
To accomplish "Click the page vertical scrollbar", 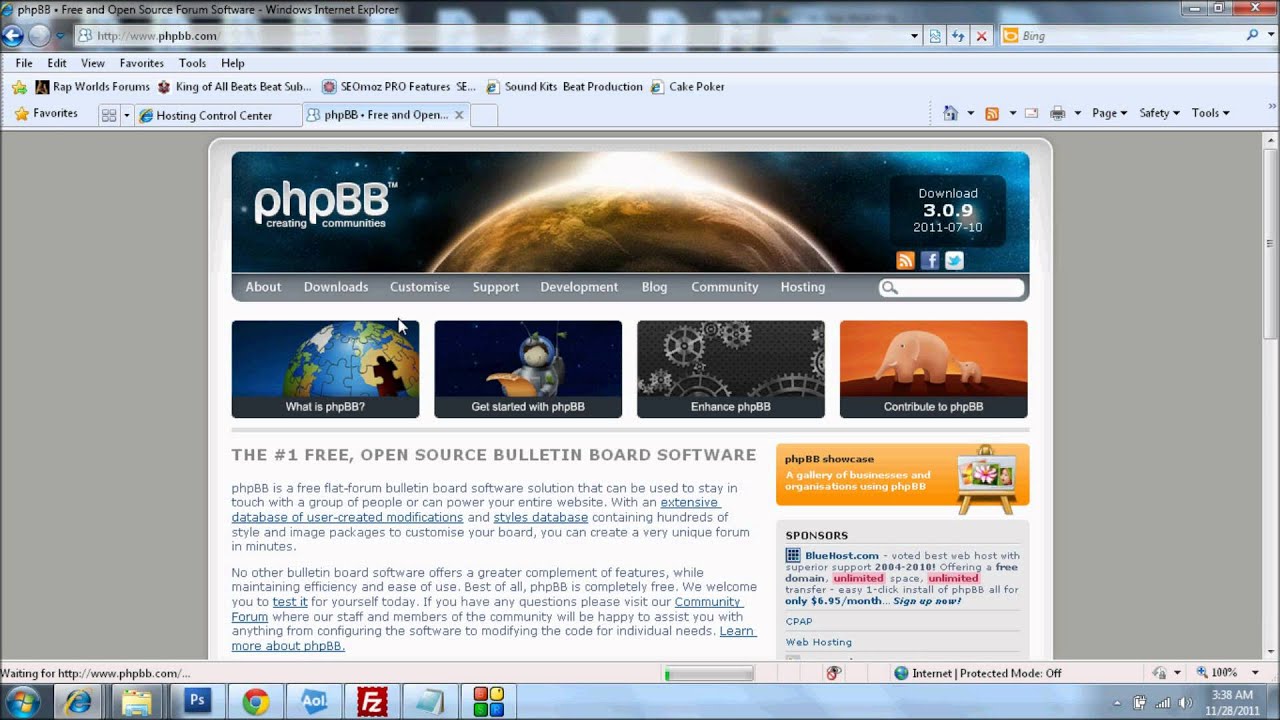I will pos(1271,395).
